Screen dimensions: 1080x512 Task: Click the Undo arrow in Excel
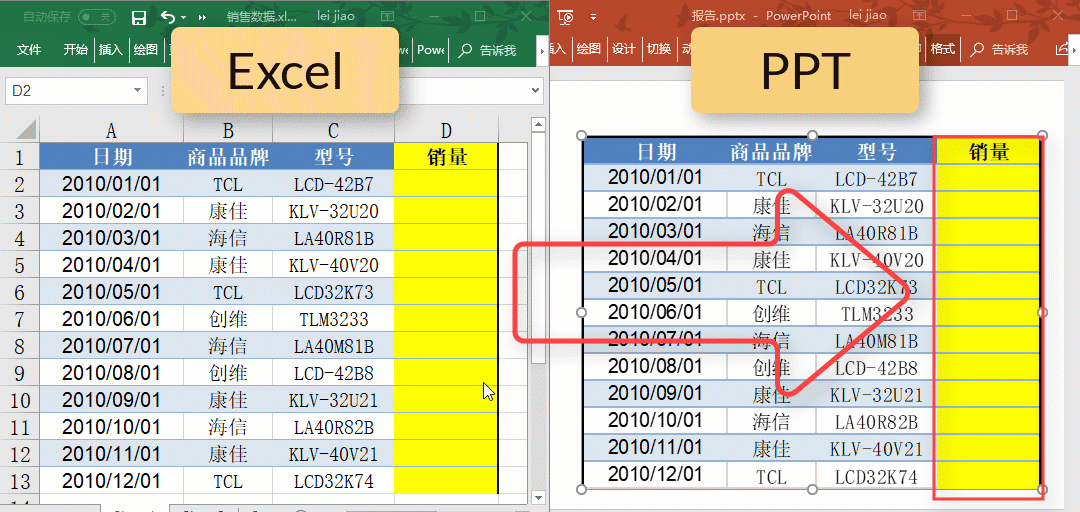click(167, 17)
